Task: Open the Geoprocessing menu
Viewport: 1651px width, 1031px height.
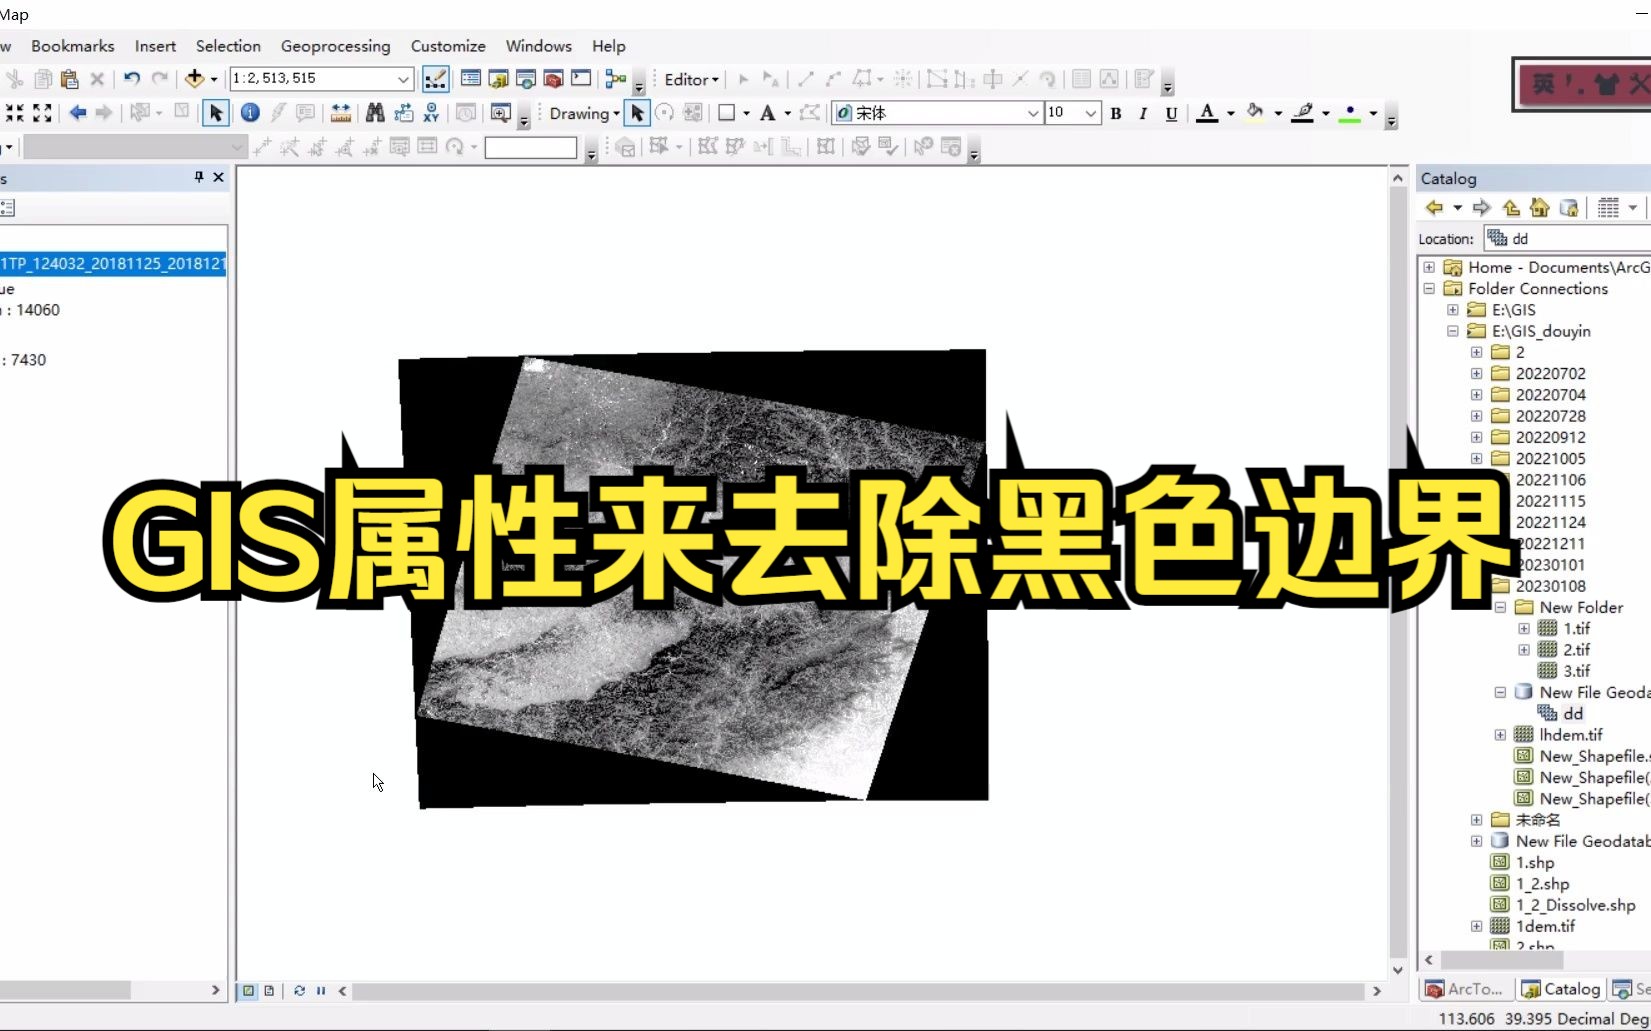Action: tap(335, 46)
